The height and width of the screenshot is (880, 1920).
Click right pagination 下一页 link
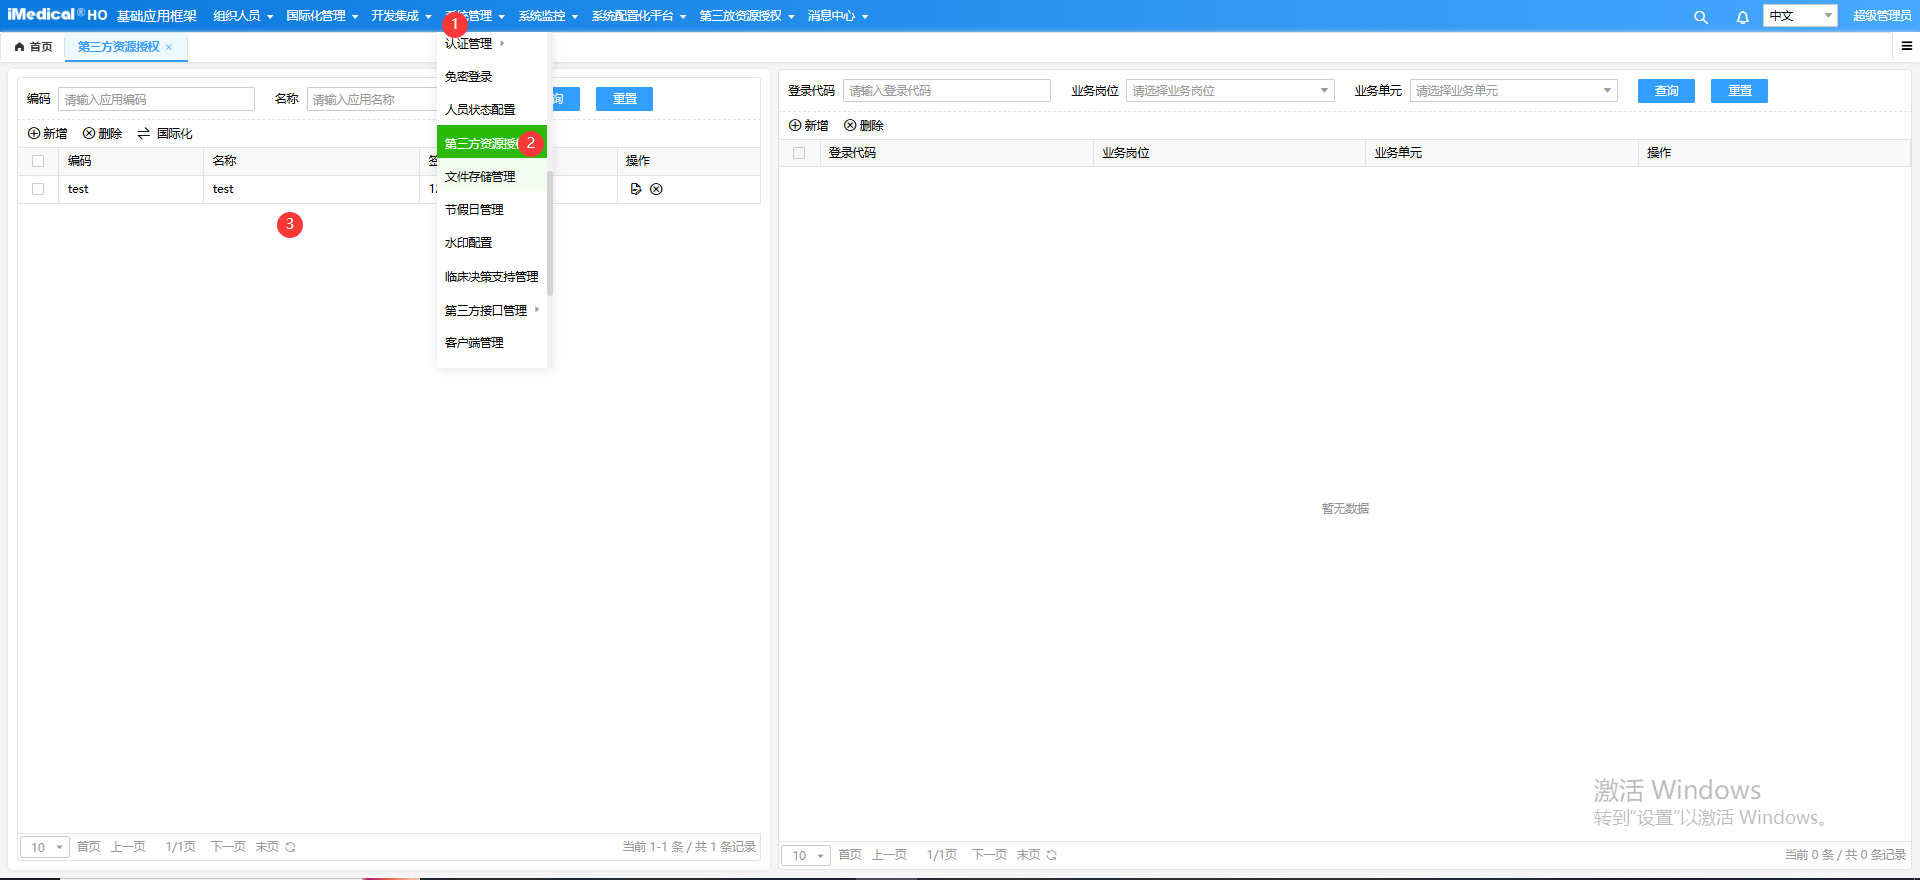[x=989, y=855]
